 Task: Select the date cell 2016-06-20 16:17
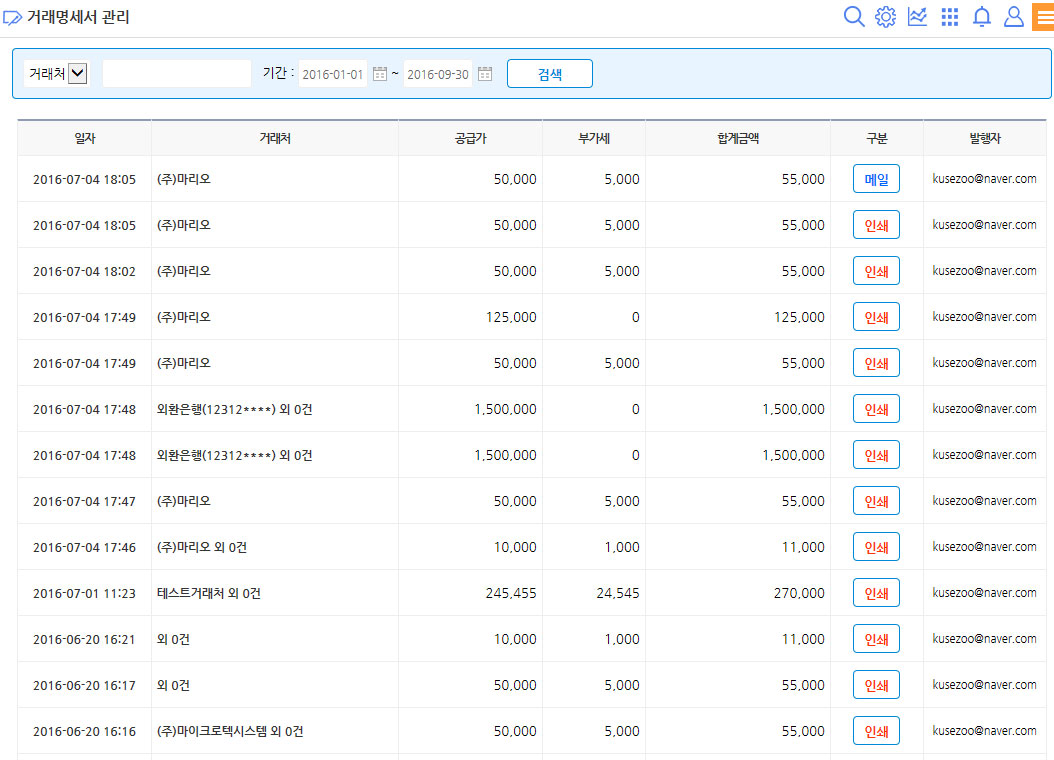point(84,685)
